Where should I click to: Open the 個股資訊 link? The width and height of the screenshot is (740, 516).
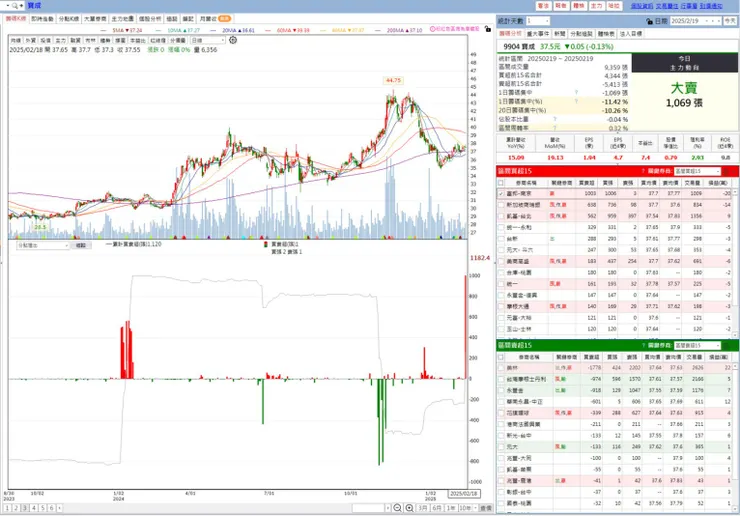click(x=642, y=6)
